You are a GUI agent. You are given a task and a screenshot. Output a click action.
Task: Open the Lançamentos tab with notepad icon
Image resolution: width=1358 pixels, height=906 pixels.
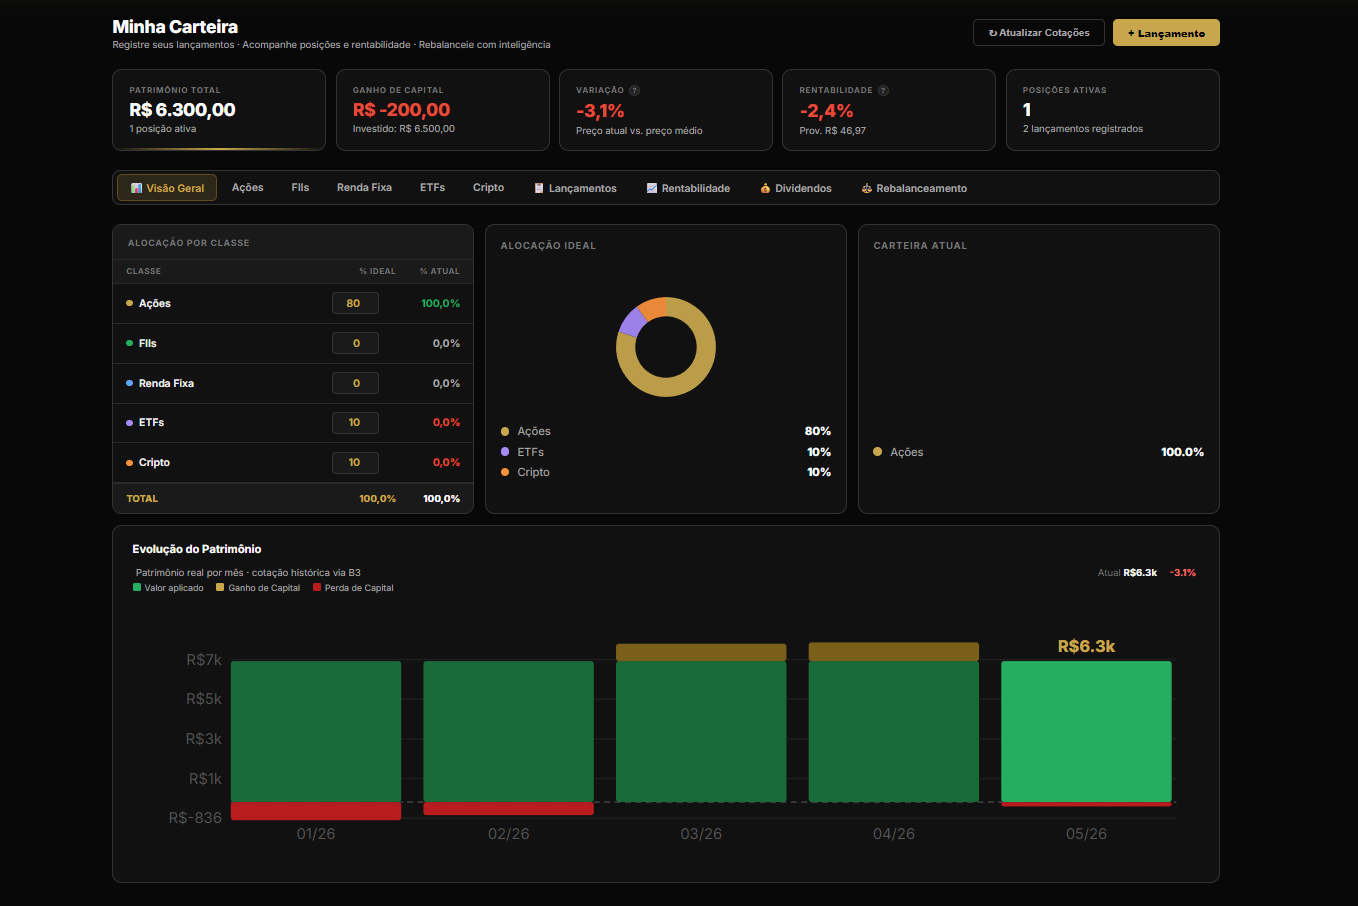[x=539, y=188]
